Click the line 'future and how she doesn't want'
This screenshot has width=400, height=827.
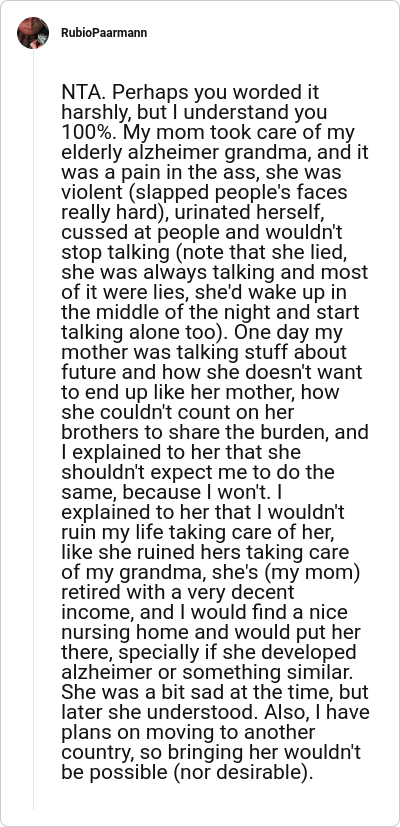(x=212, y=373)
